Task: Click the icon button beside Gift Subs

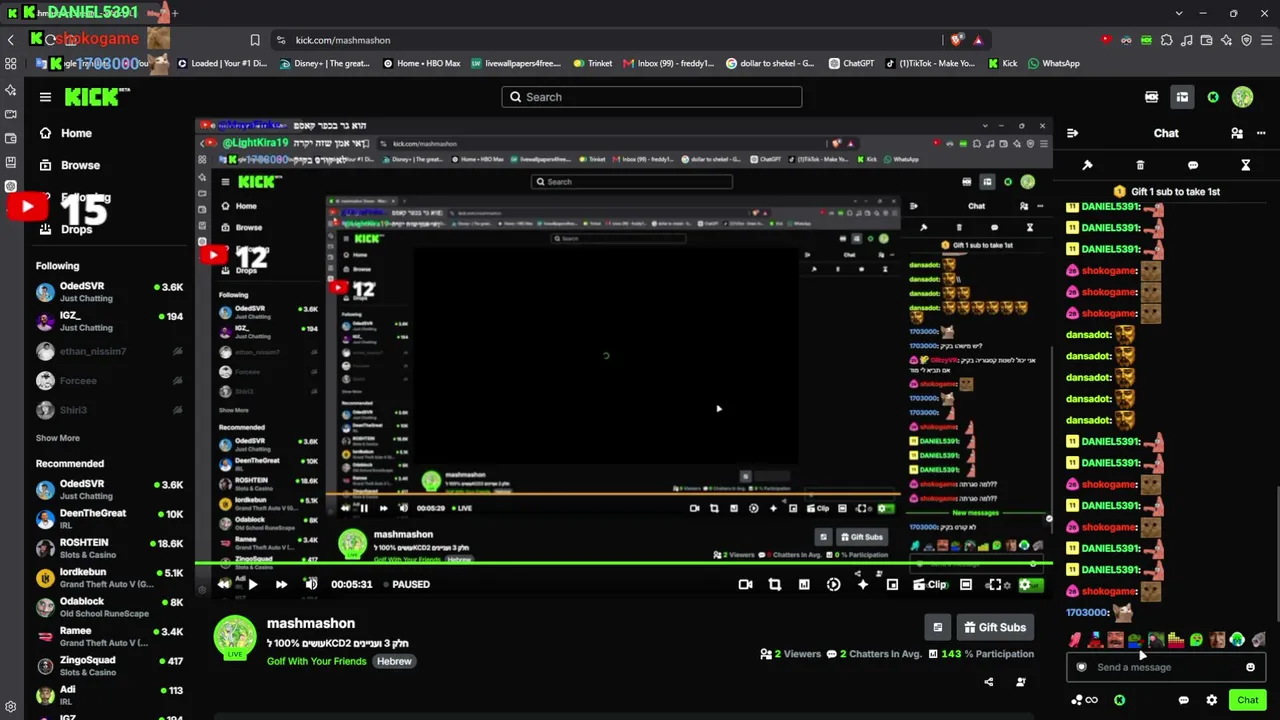Action: tap(937, 627)
